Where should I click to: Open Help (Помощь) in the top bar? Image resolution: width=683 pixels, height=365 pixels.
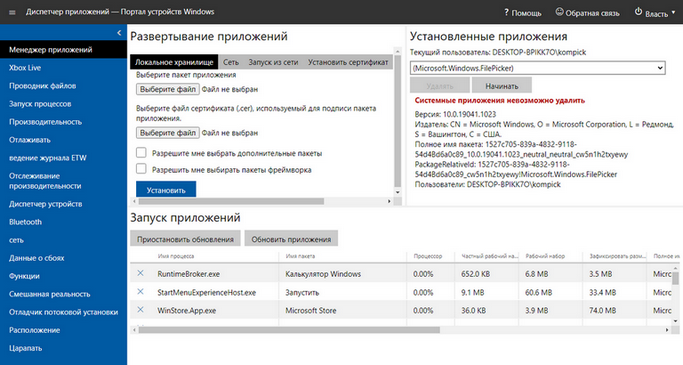pos(522,13)
